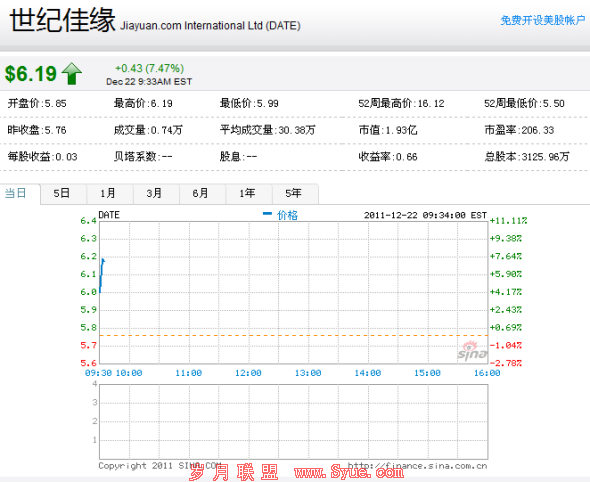Click the 每股收益:0.03 value
This screenshot has height=482, width=590.
pyautogui.click(x=43, y=157)
